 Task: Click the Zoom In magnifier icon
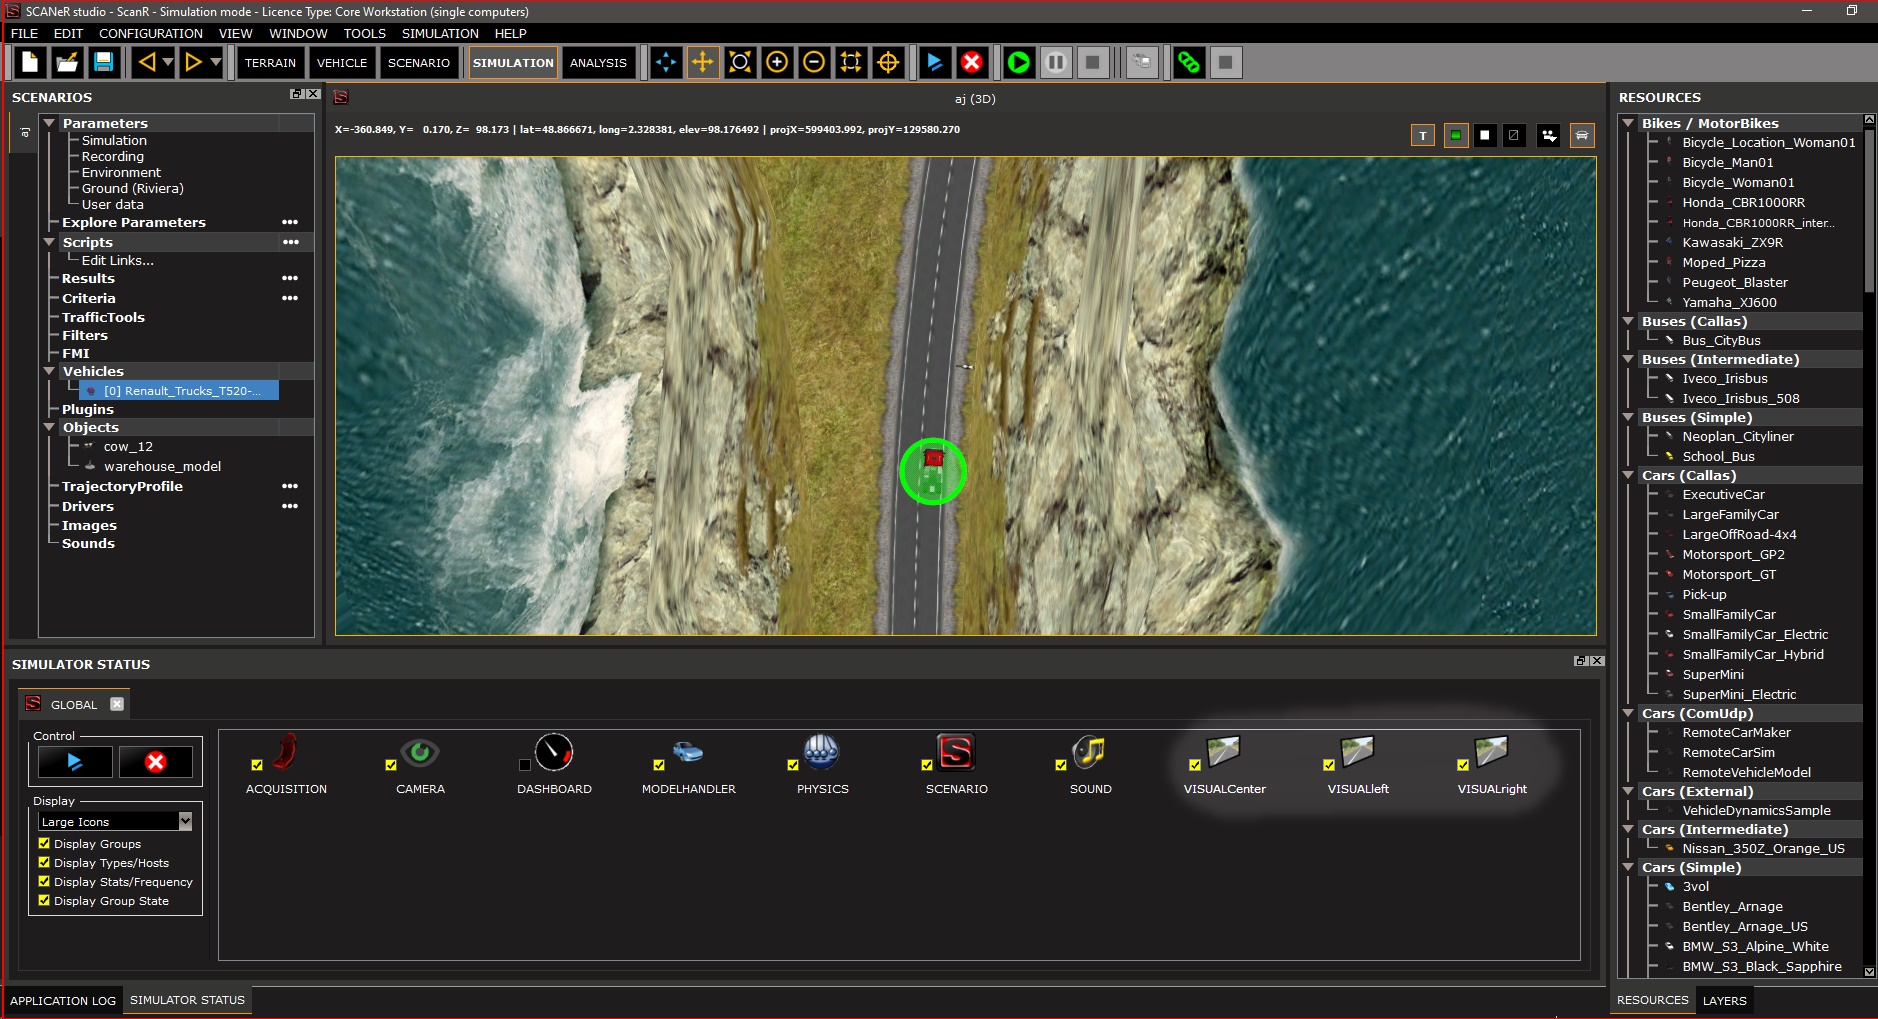(x=777, y=62)
